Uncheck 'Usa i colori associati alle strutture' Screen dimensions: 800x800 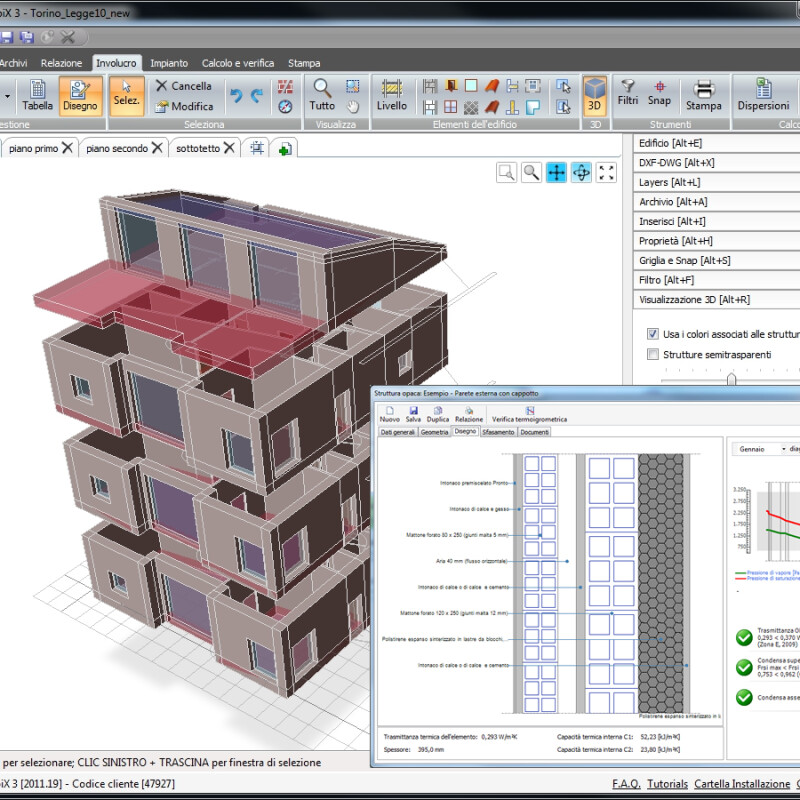click(x=653, y=334)
